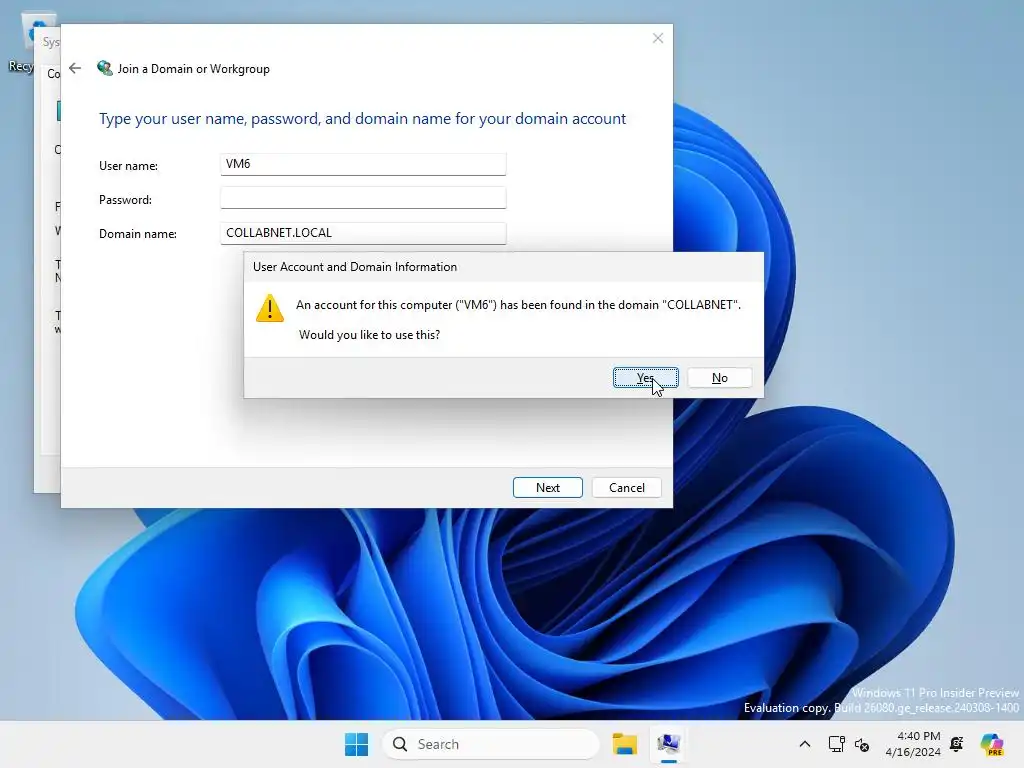
Task: Click Next in the domain wizard
Action: click(x=547, y=487)
